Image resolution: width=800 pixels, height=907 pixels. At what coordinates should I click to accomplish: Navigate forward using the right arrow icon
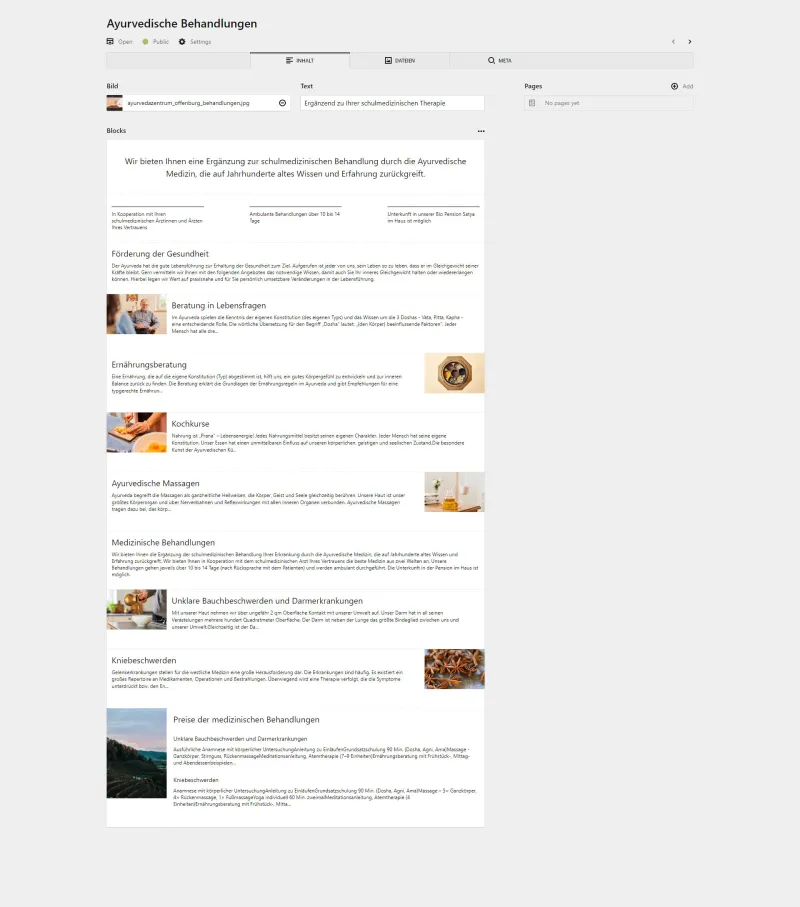[689, 41]
